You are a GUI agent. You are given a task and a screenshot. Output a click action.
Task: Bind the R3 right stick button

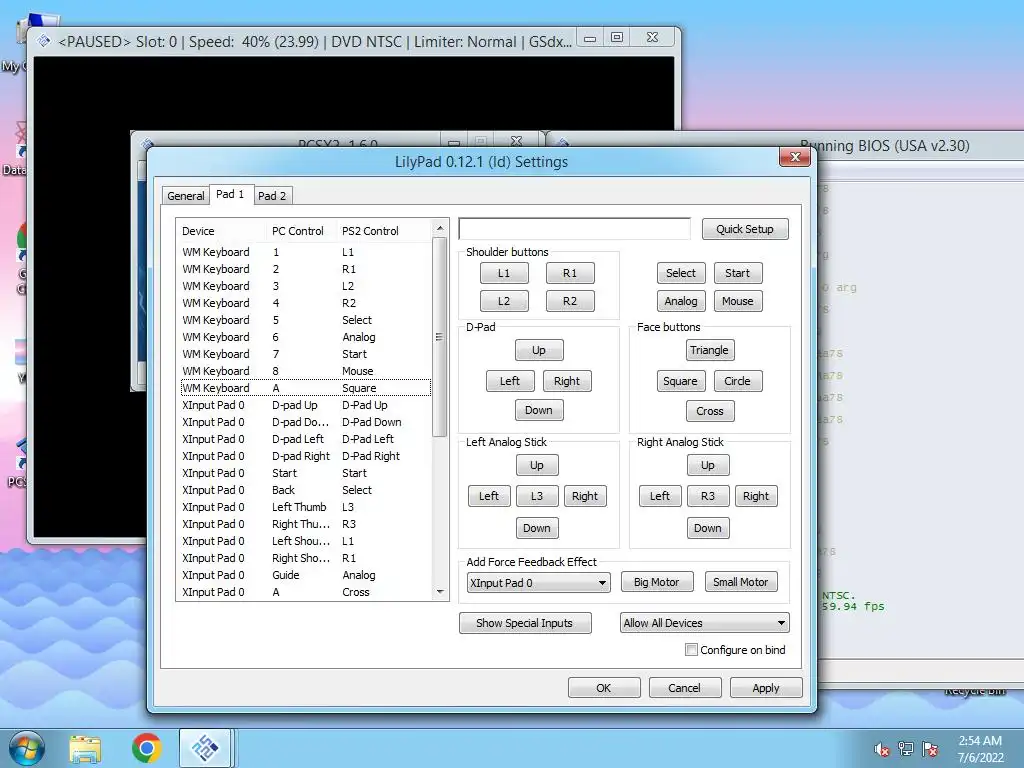(x=708, y=496)
